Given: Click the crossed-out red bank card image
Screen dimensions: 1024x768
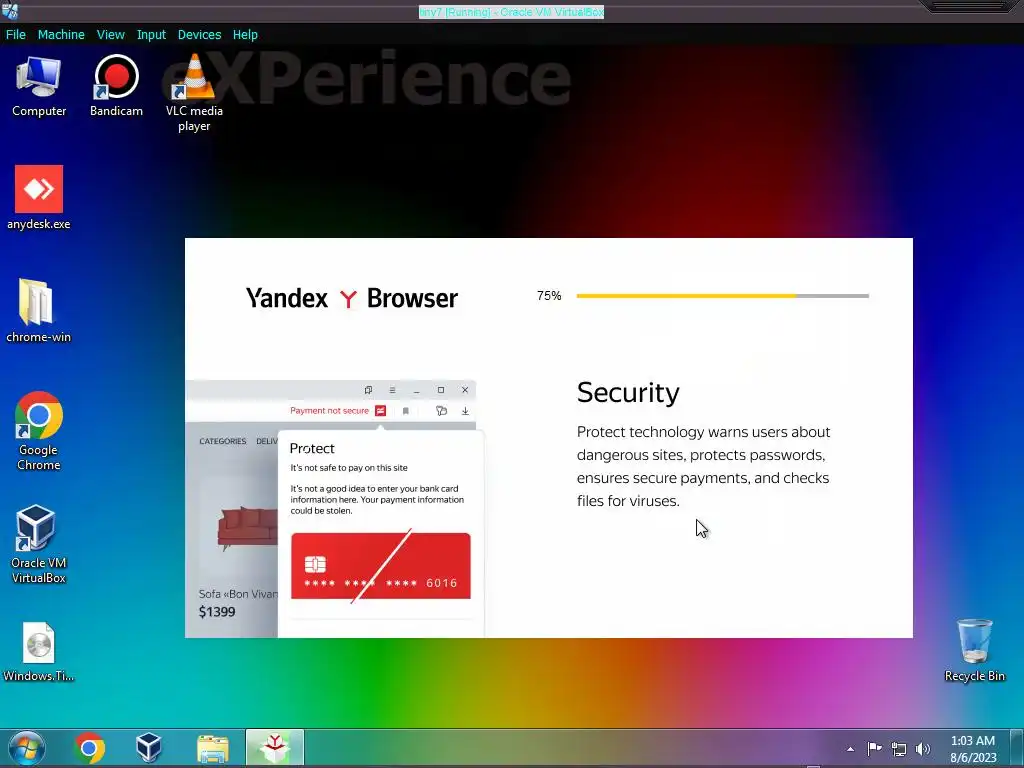Looking at the screenshot, I should coord(381,566).
